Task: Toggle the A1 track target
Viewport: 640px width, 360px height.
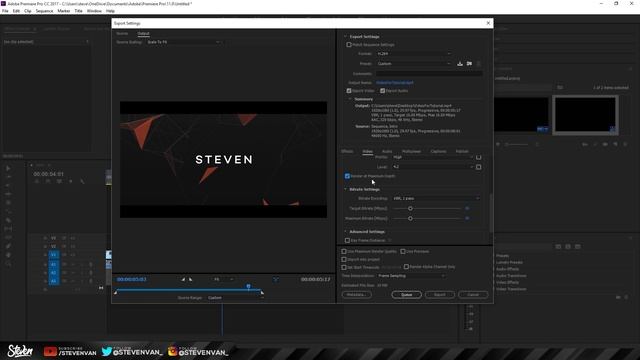Action: click(x=53, y=264)
